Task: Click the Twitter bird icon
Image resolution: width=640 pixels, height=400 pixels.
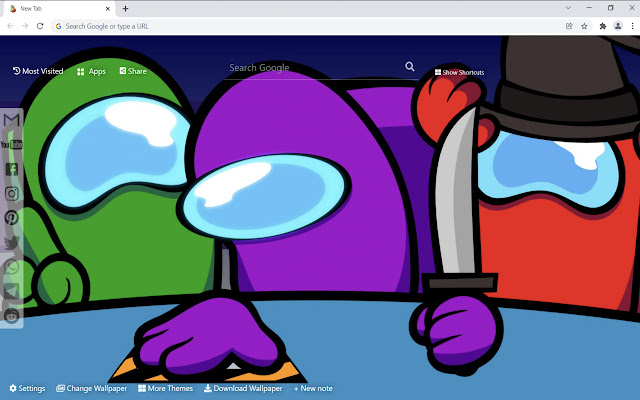Action: coord(11,242)
